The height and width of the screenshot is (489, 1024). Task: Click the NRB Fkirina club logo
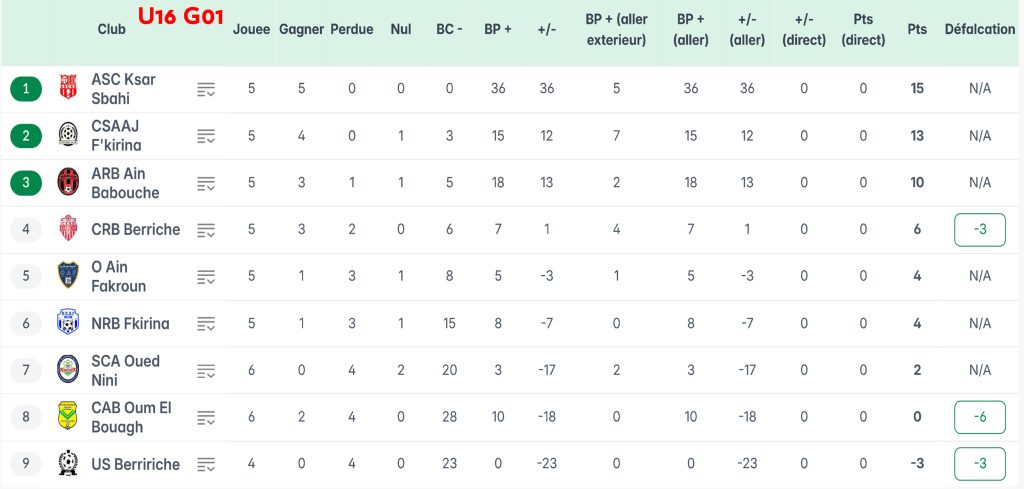tap(68, 323)
